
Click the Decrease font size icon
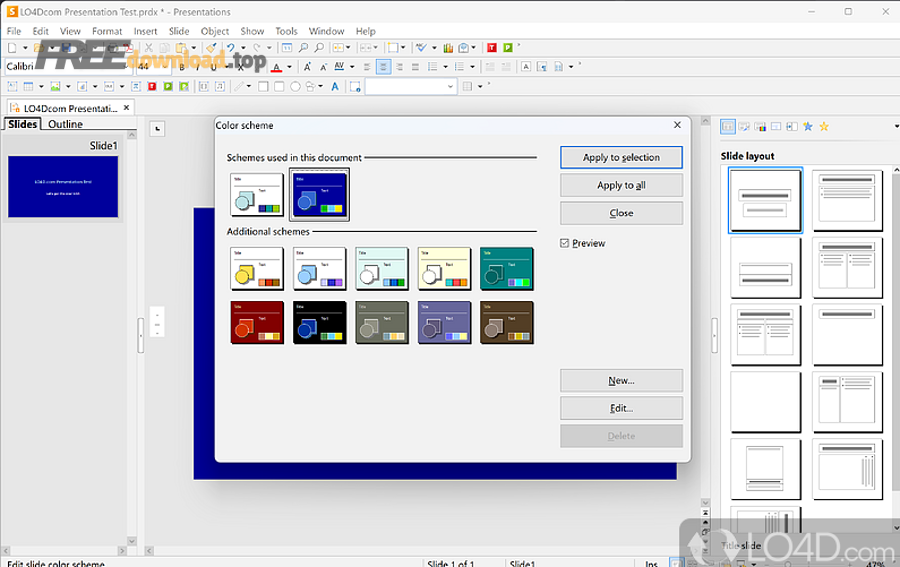click(x=323, y=67)
